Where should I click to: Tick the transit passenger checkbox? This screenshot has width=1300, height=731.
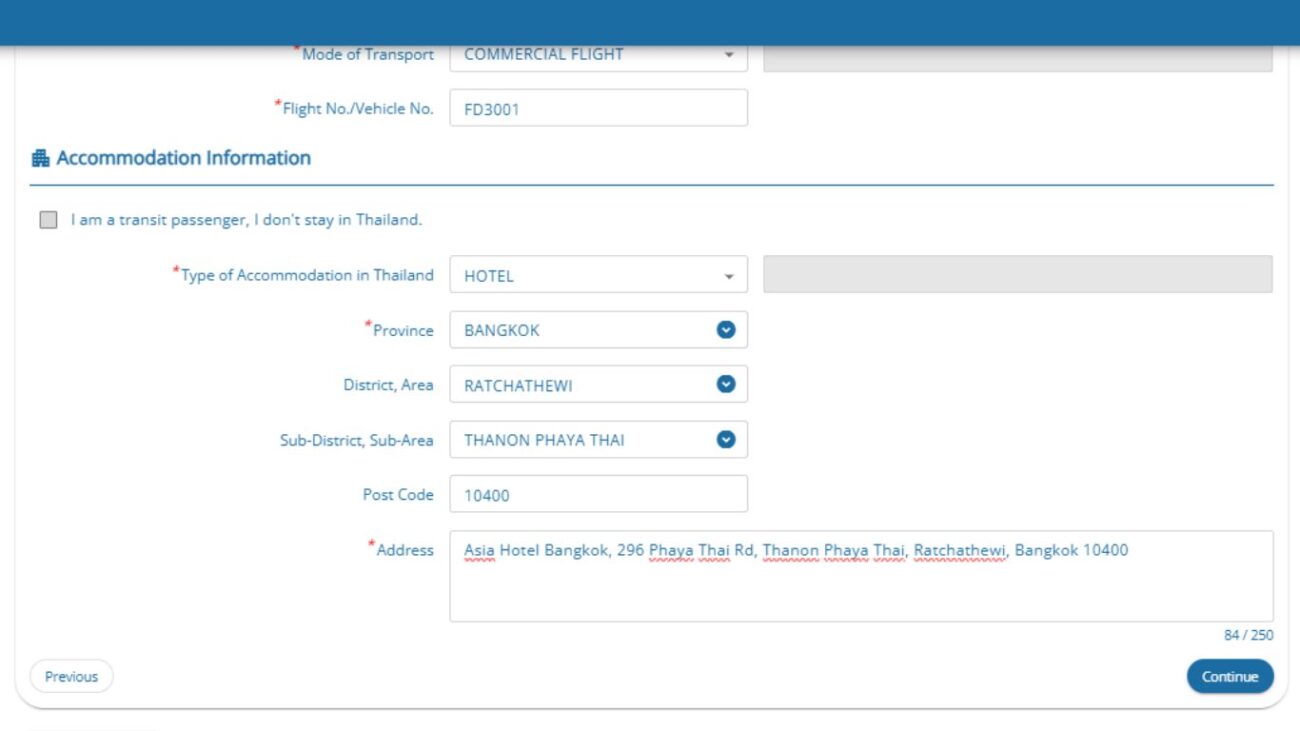click(48, 220)
